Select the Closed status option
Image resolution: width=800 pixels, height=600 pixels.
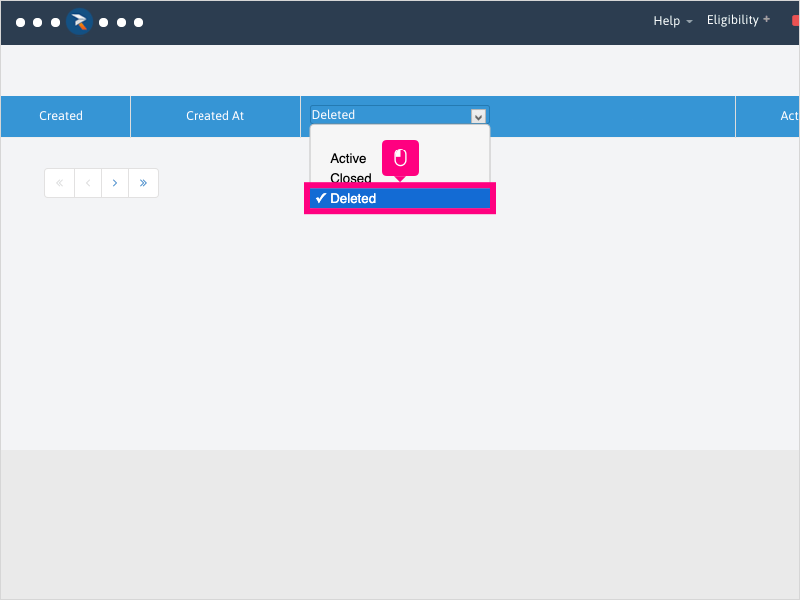[351, 178]
